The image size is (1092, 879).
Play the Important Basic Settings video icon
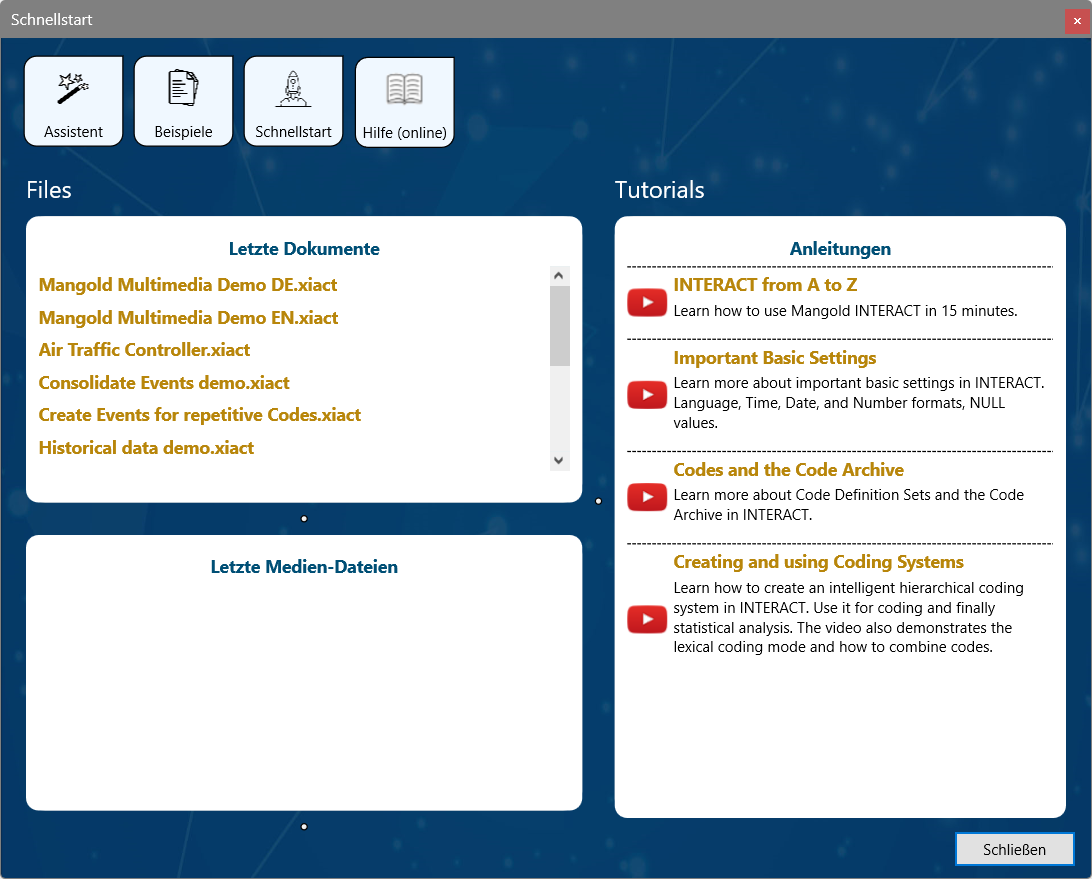coord(647,395)
